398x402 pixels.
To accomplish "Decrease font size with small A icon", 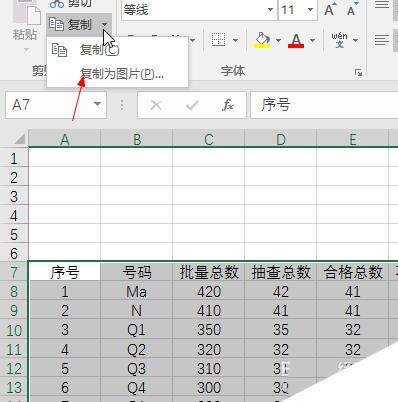I will [352, 9].
